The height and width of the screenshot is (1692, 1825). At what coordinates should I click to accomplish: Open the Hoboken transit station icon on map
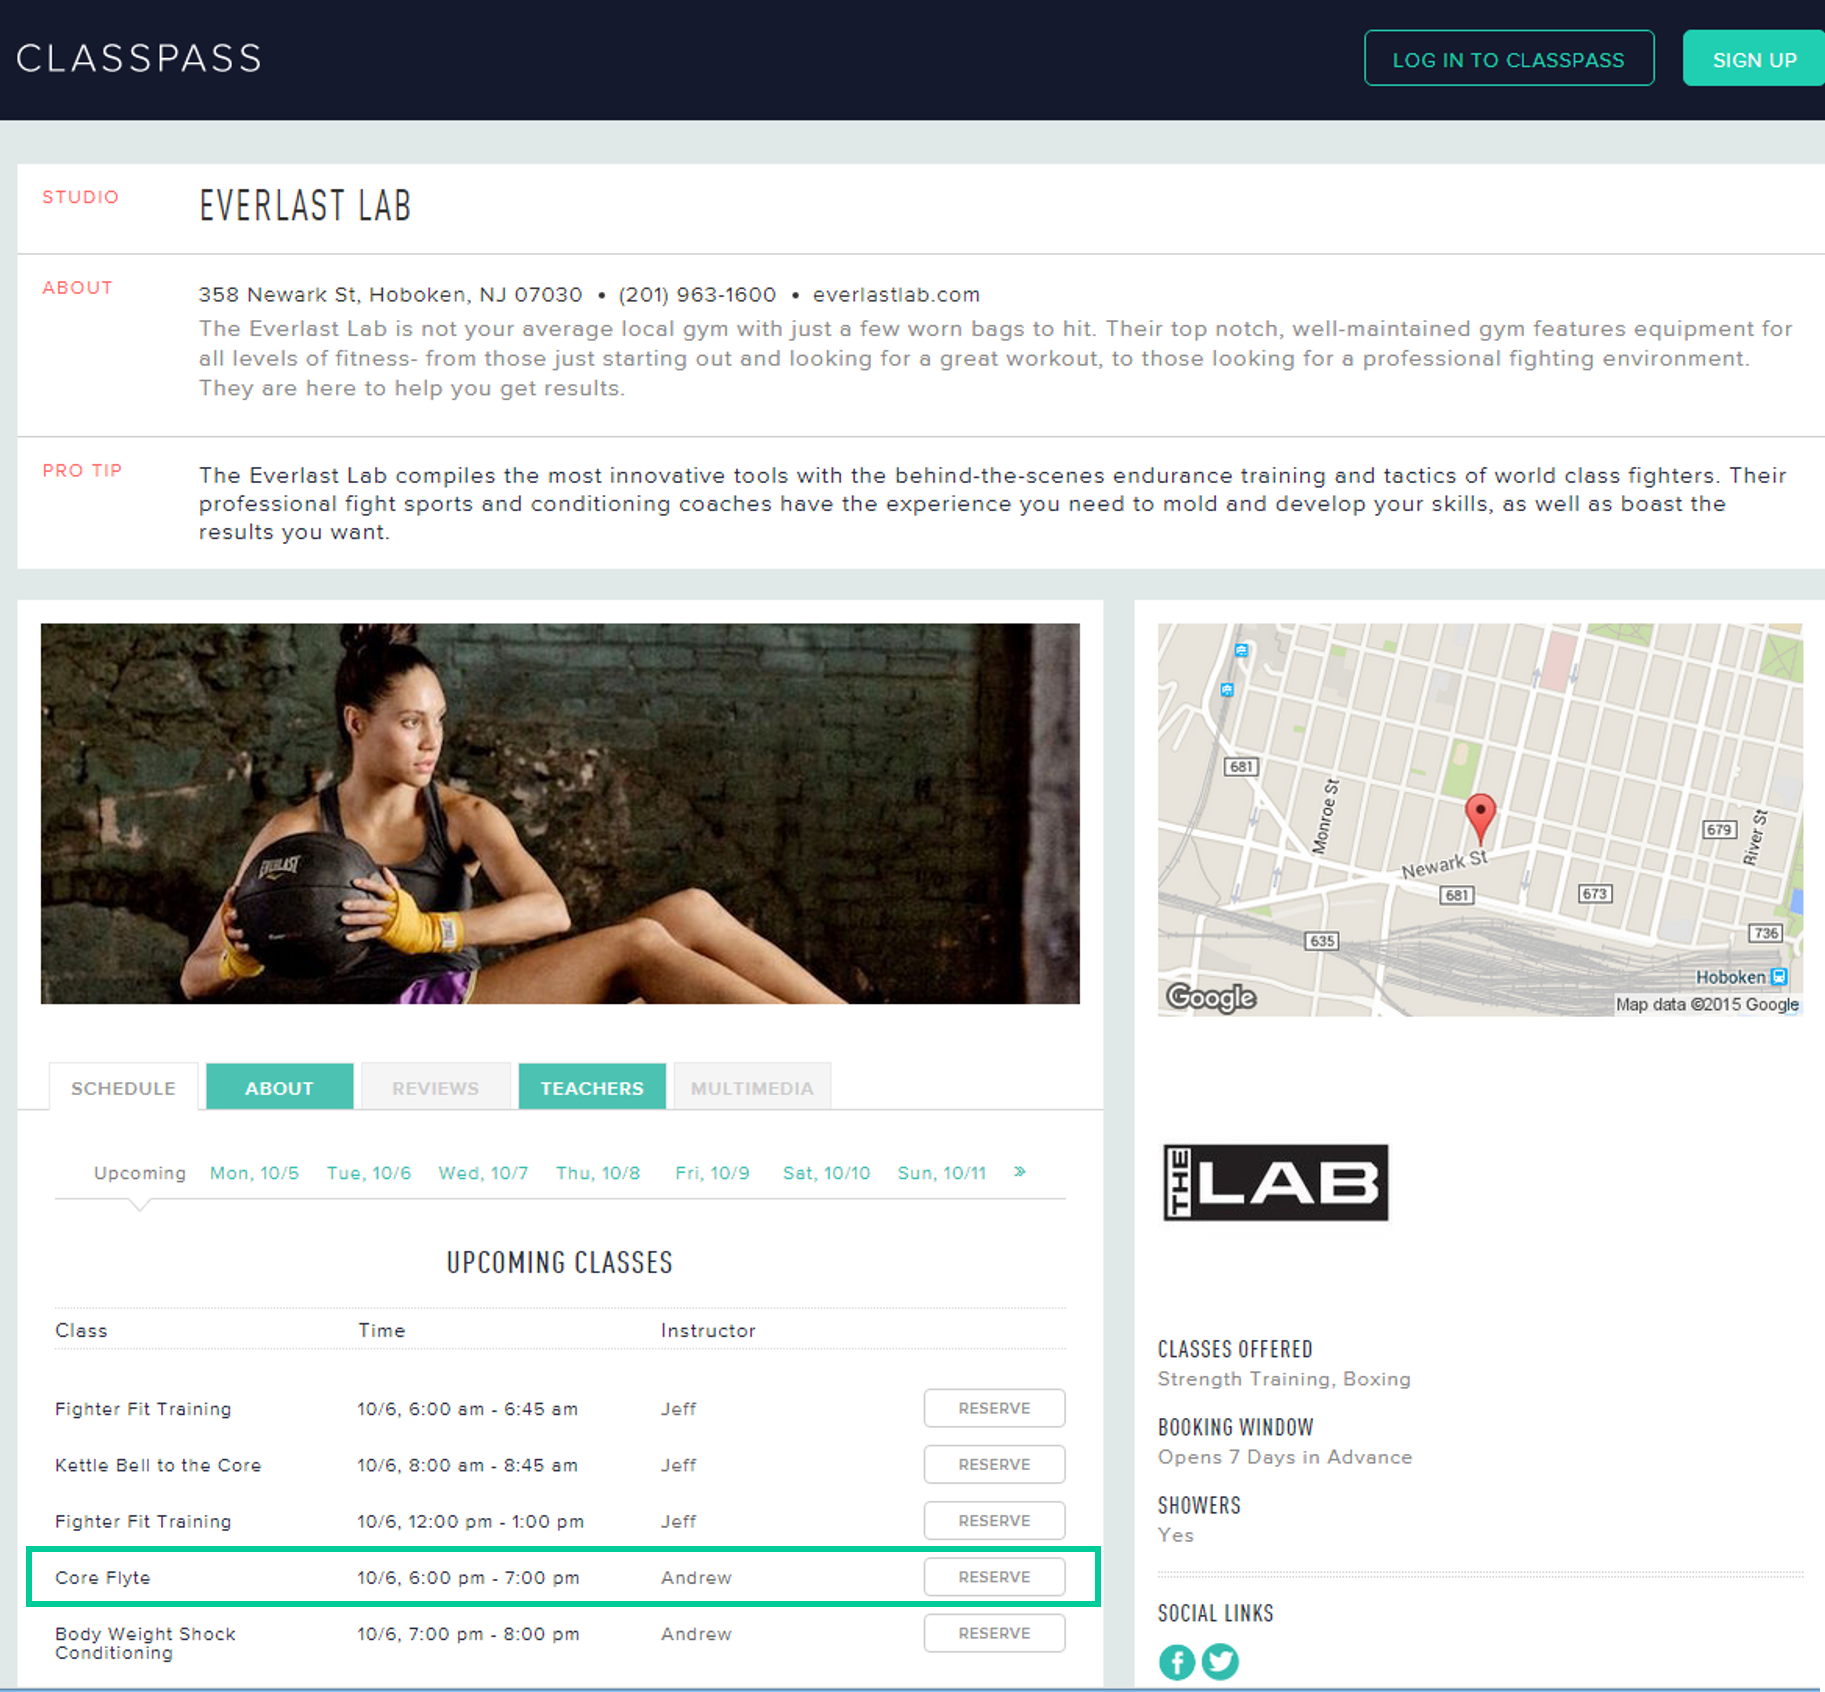[x=1779, y=976]
